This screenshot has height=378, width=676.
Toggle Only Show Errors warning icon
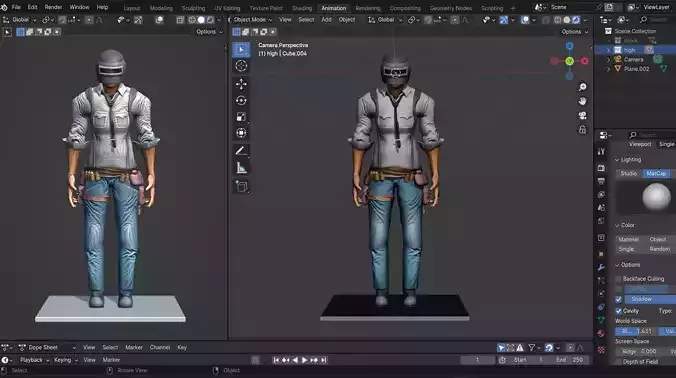520,347
